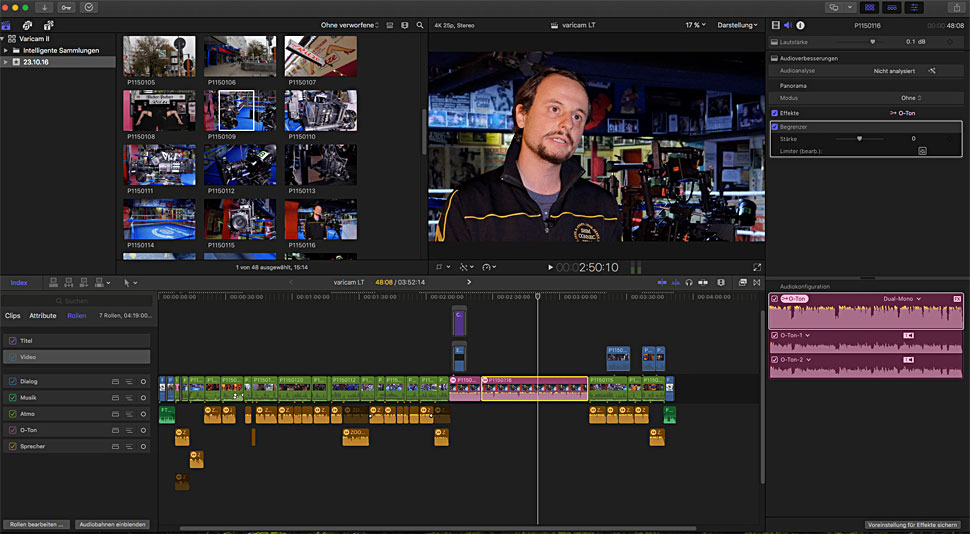
Task: Open the Limiter editor icon
Action: click(922, 151)
